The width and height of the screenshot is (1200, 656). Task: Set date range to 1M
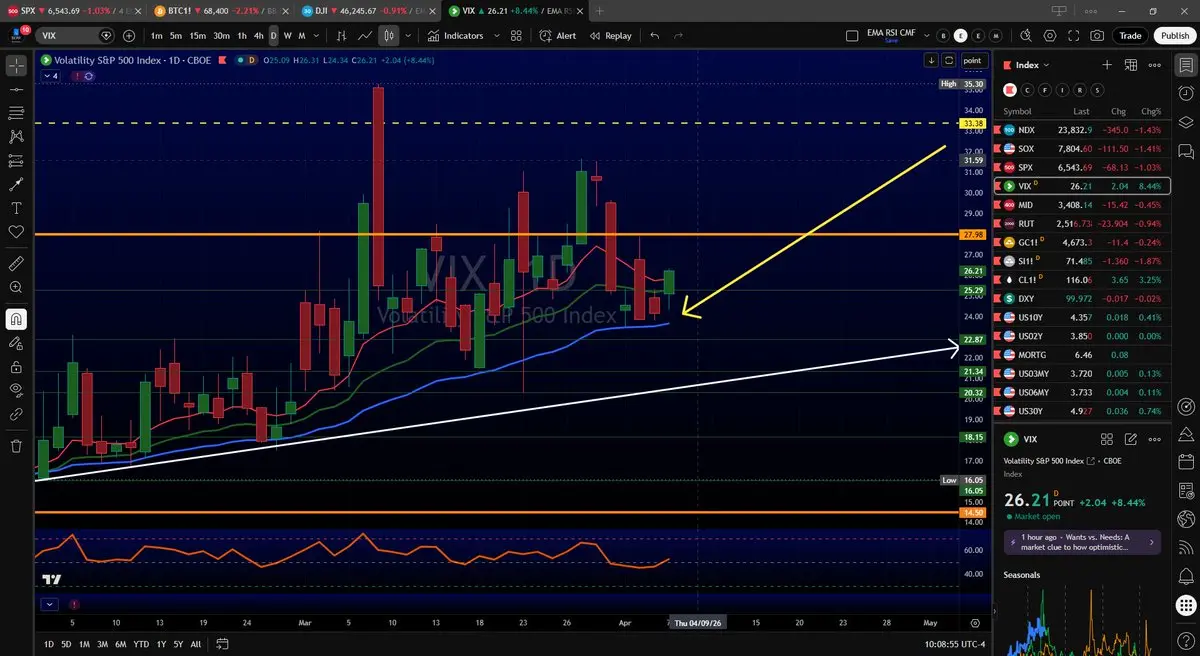click(85, 644)
